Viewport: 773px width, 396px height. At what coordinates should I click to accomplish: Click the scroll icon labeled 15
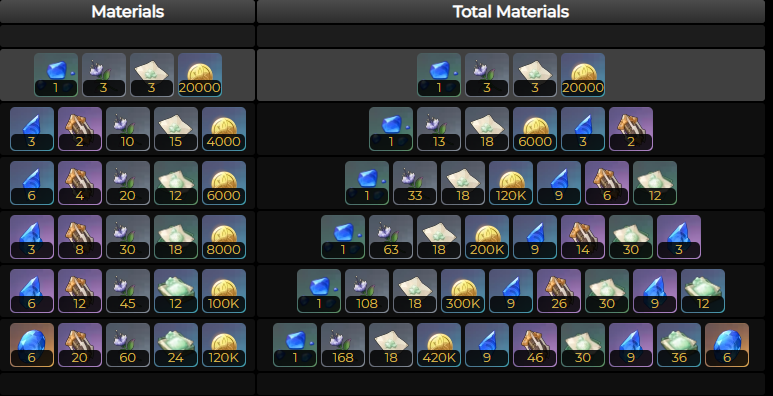tap(176, 129)
